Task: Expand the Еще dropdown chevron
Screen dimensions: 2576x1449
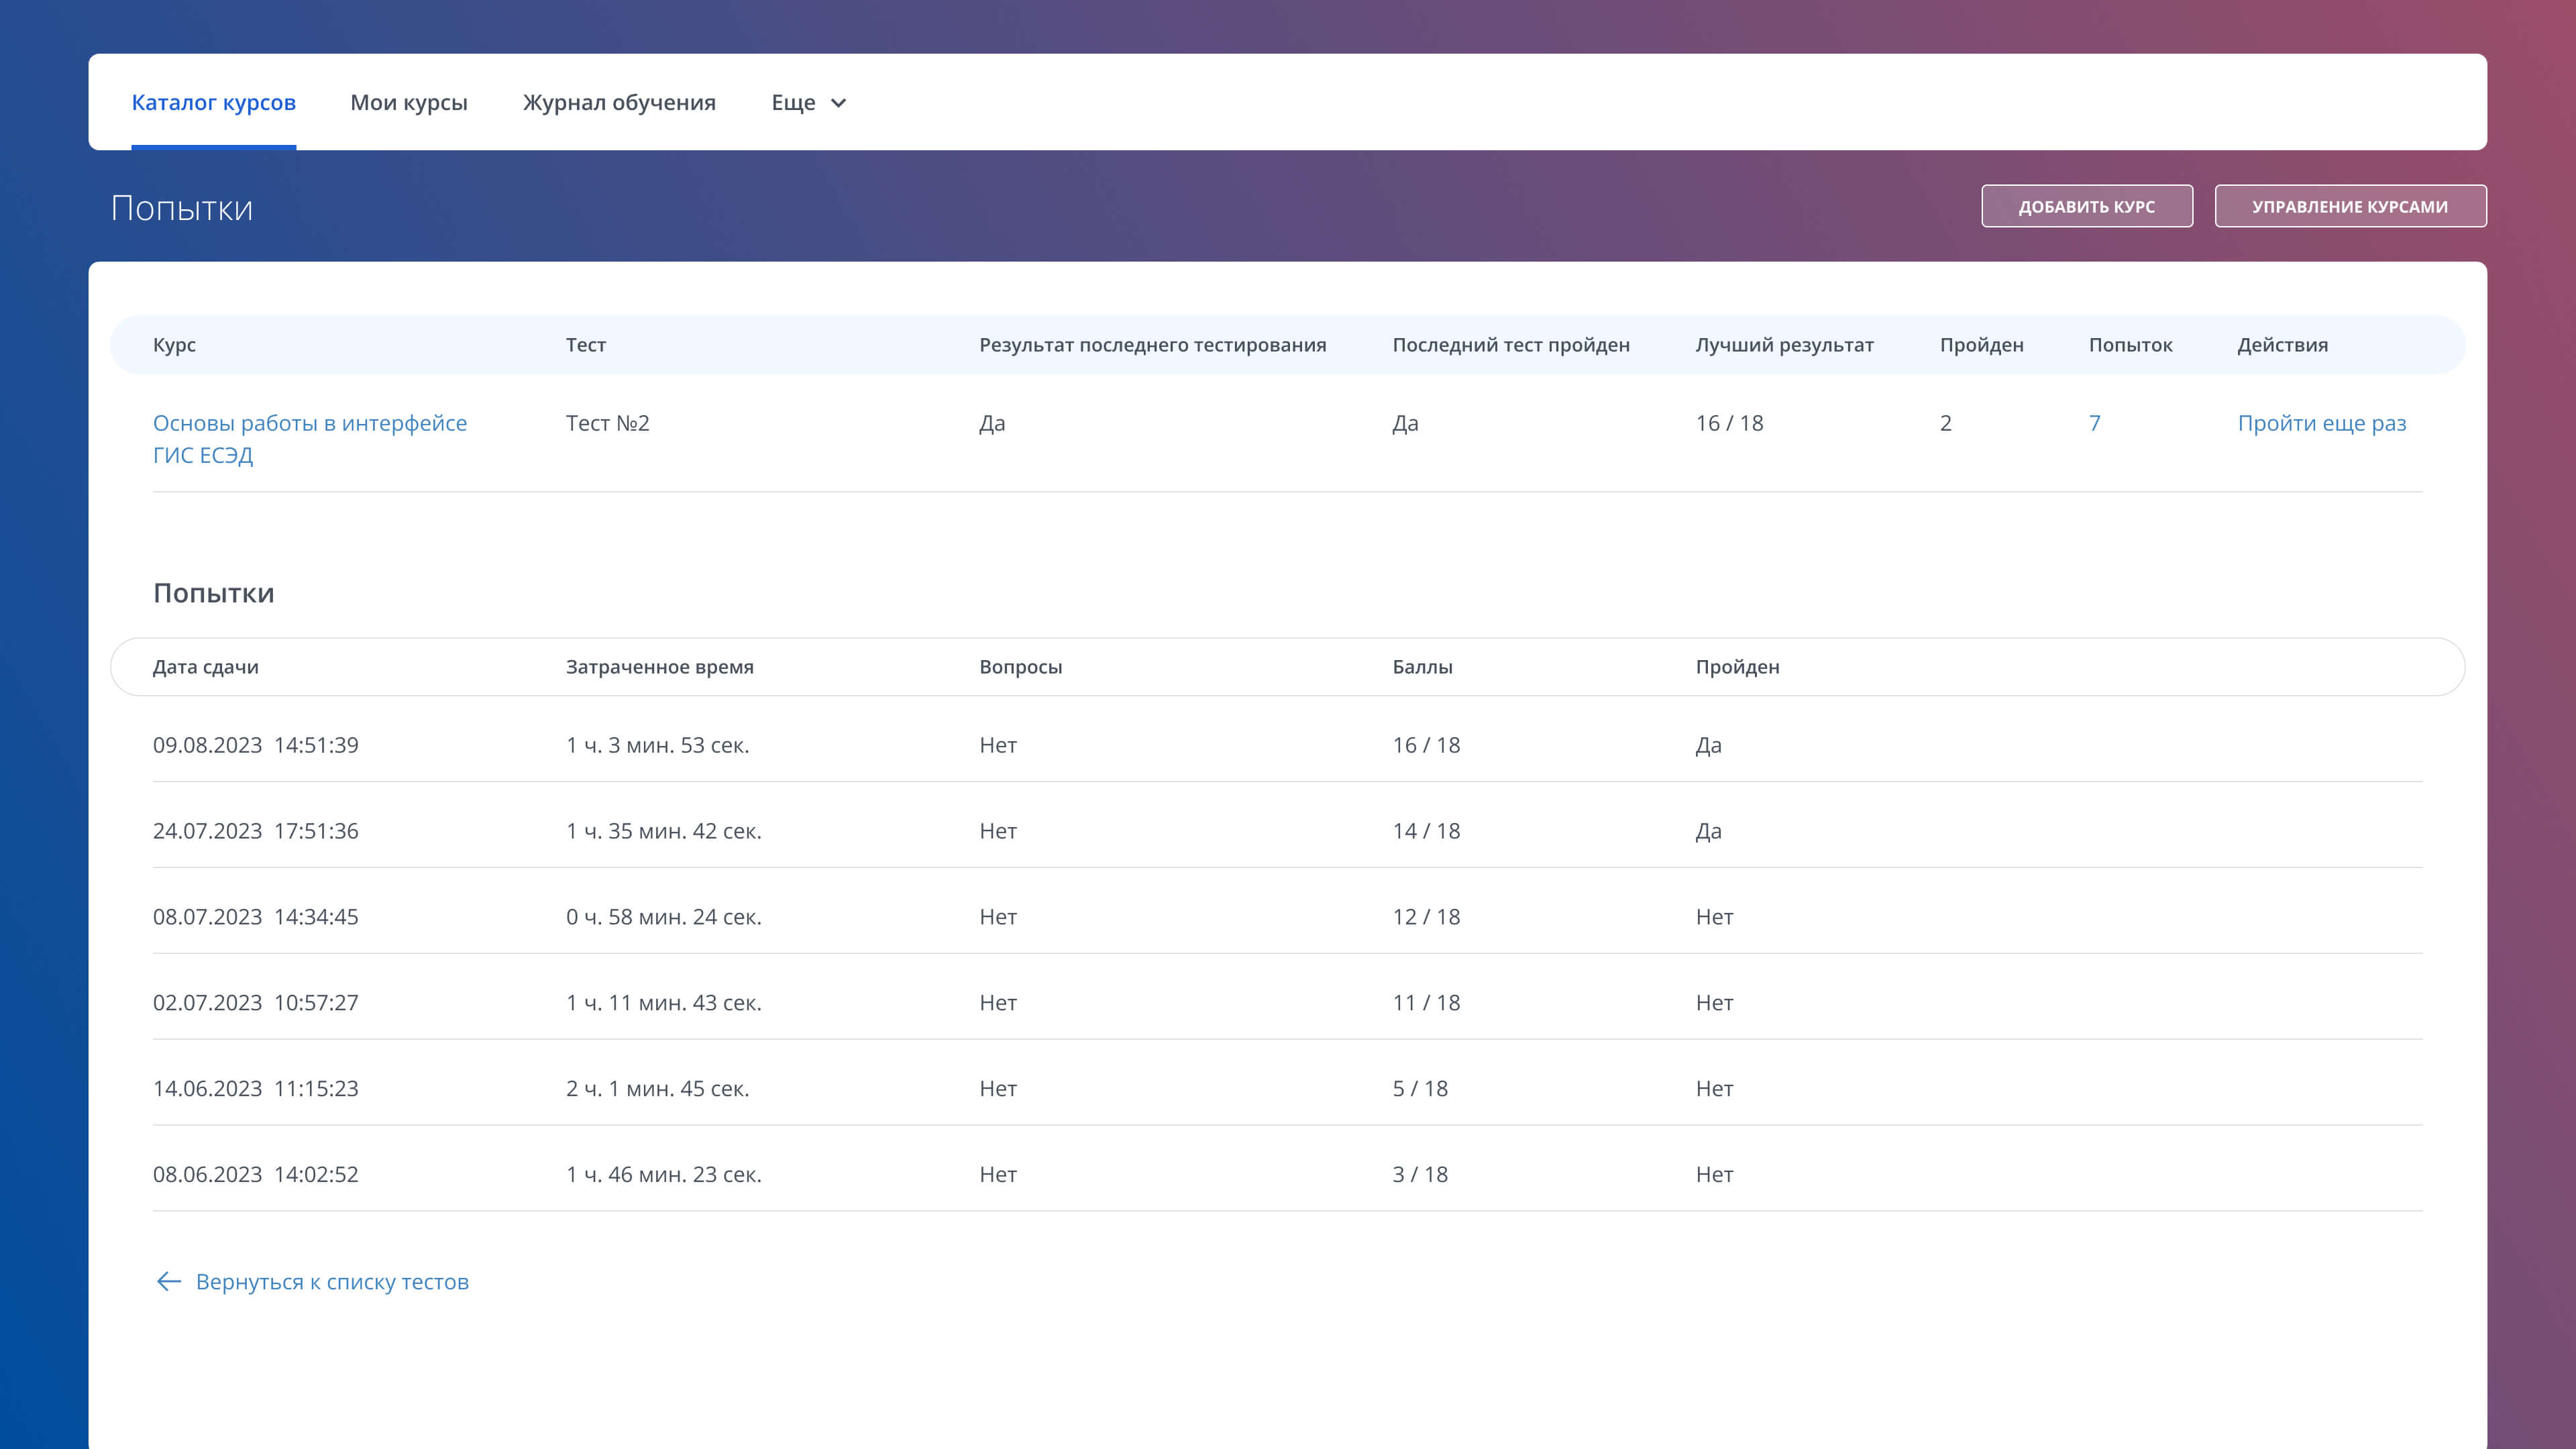Action: (x=838, y=103)
